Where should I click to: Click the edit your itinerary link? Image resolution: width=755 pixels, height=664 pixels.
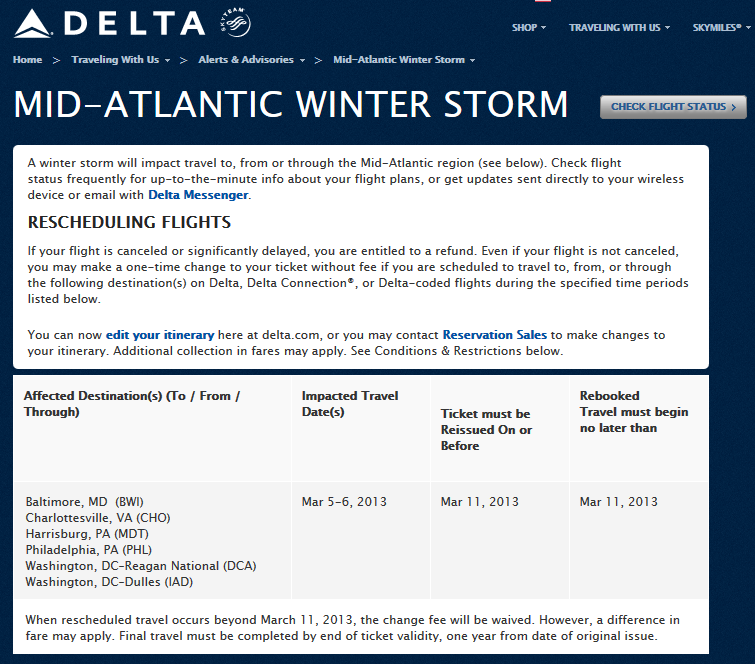tap(160, 335)
